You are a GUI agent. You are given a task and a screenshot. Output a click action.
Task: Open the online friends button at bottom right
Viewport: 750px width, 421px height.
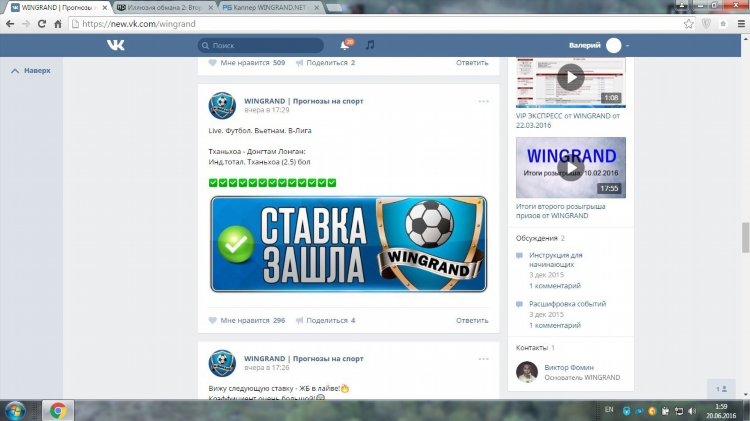click(721, 389)
